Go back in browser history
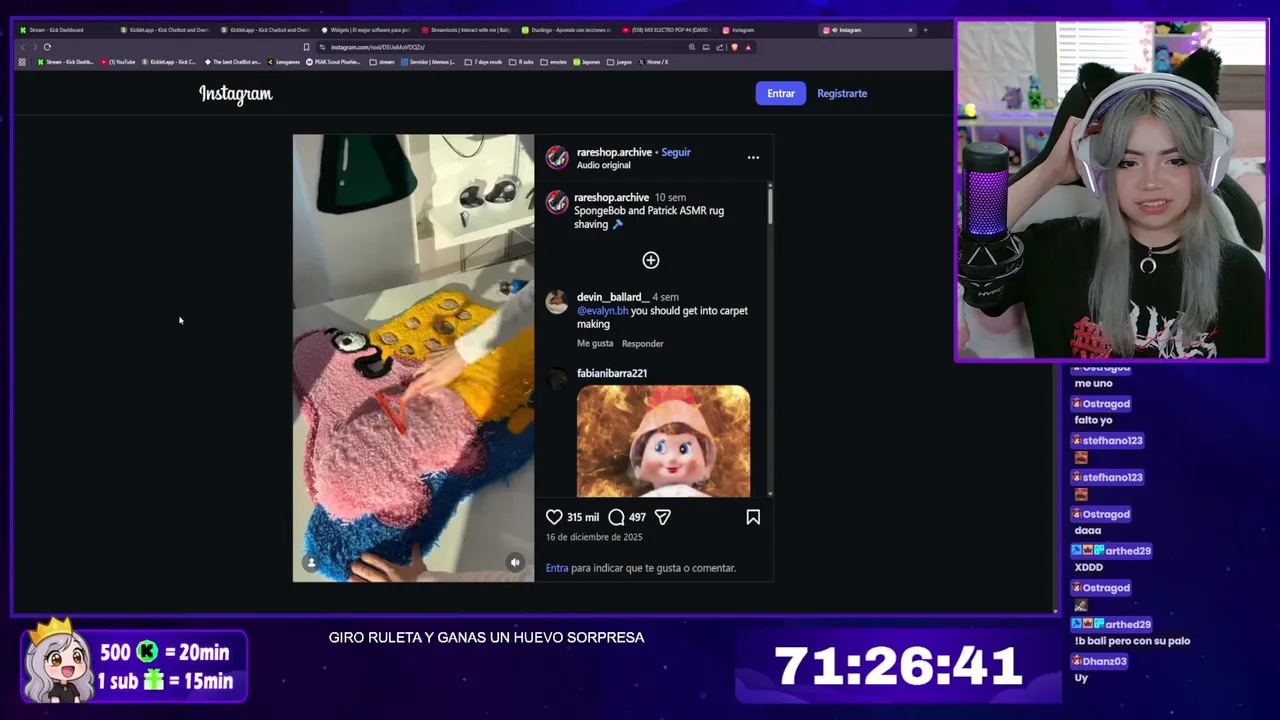The width and height of the screenshot is (1280, 720). [x=22, y=47]
